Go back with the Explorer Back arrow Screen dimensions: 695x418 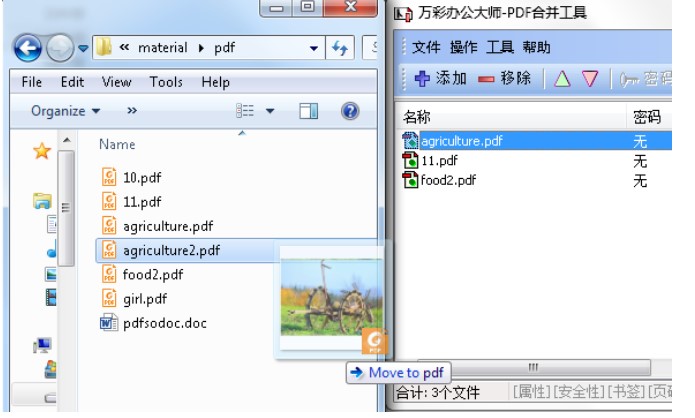(27, 48)
